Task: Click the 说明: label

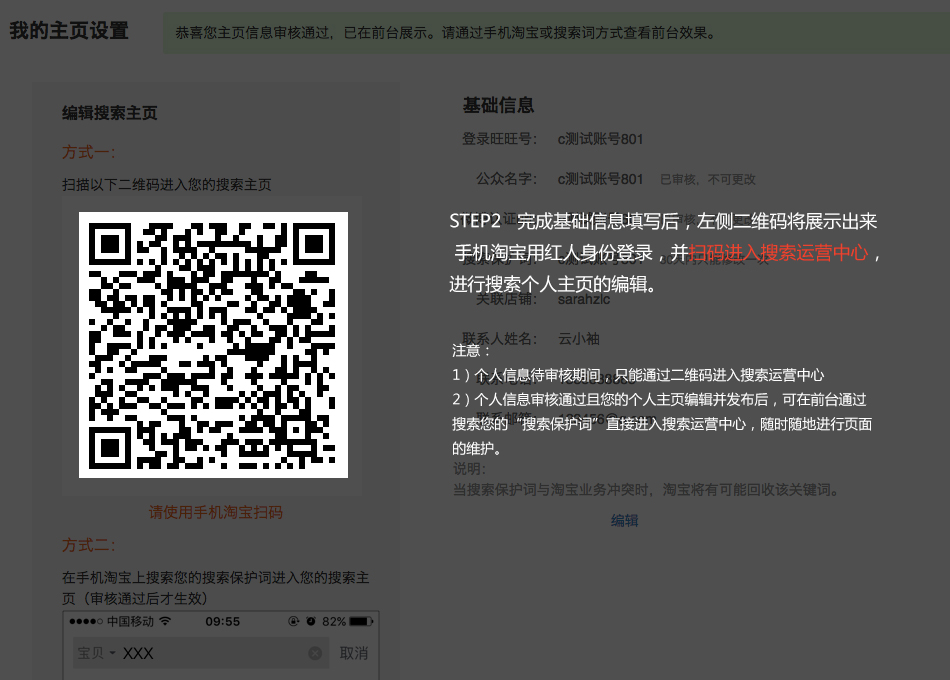Action: point(469,468)
